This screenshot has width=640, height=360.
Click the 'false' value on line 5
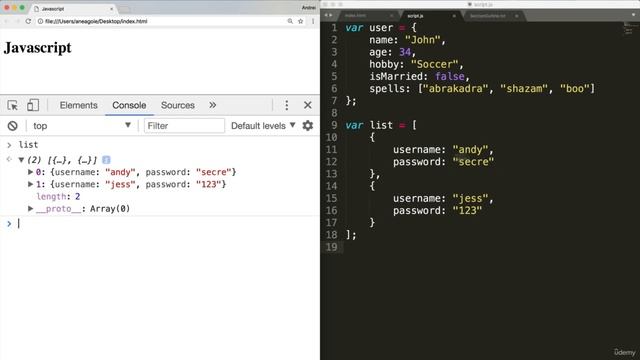[x=450, y=77]
